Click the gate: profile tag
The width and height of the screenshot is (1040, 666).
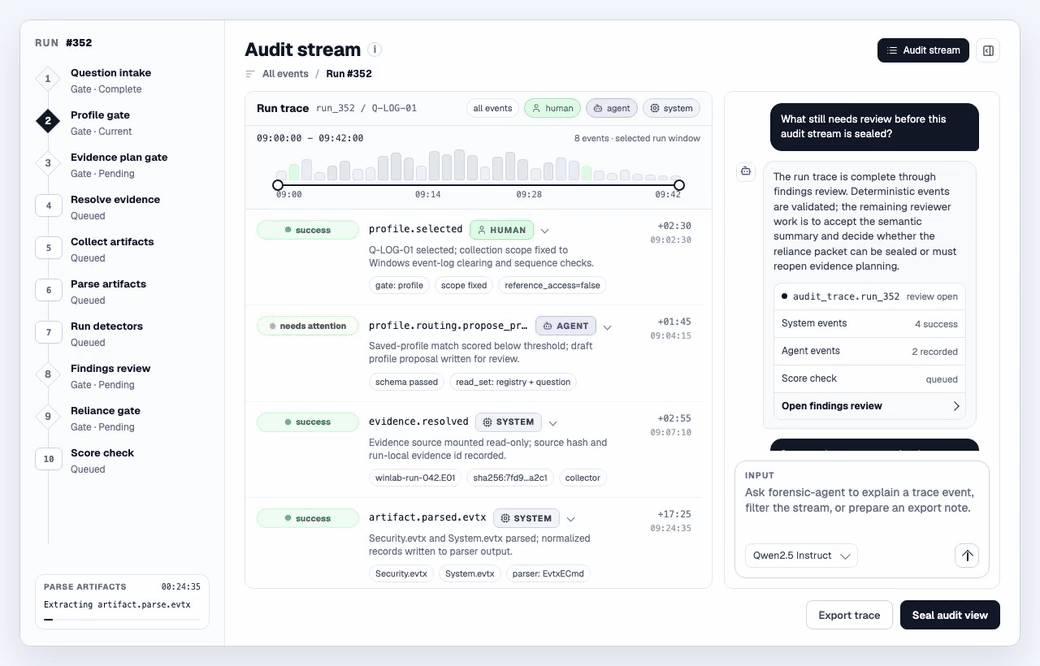(x=399, y=285)
